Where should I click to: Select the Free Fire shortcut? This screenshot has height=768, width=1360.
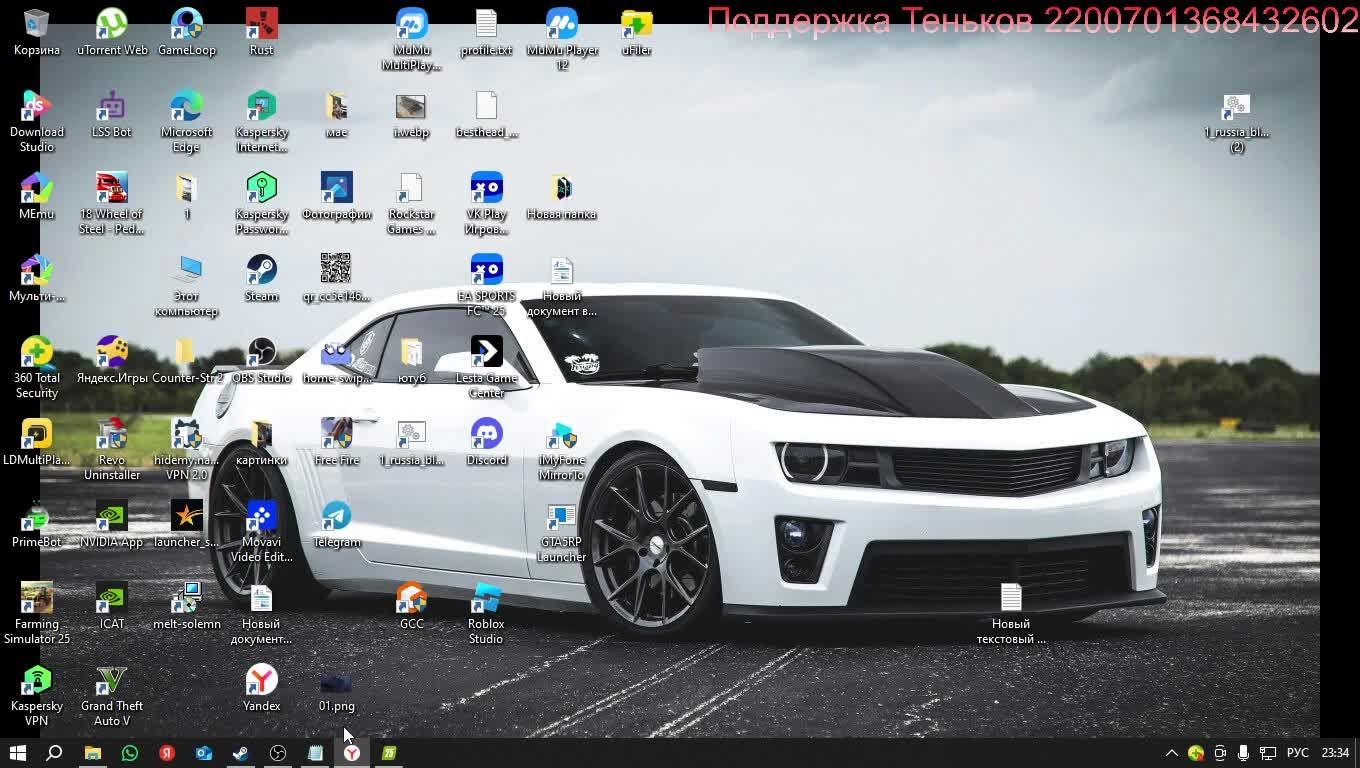(336, 442)
